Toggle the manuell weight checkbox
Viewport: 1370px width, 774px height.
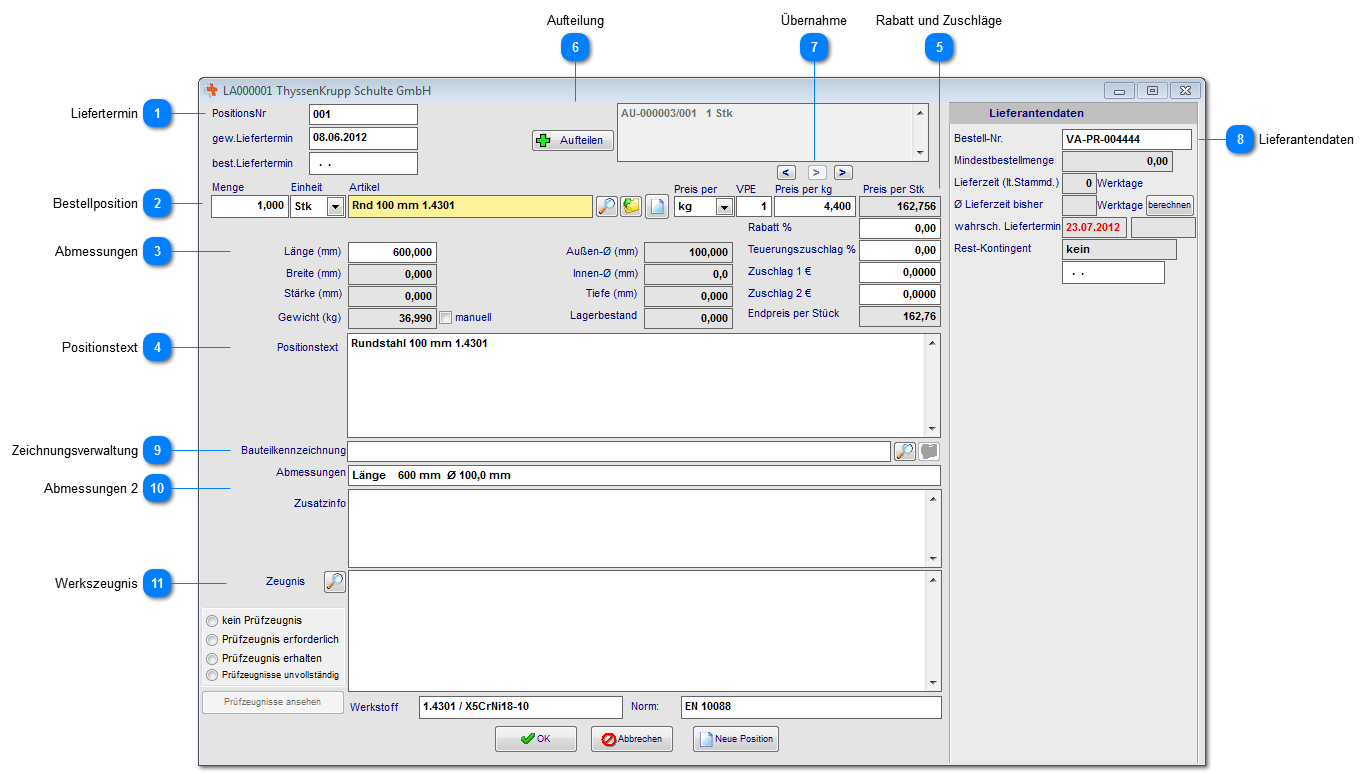coord(446,317)
